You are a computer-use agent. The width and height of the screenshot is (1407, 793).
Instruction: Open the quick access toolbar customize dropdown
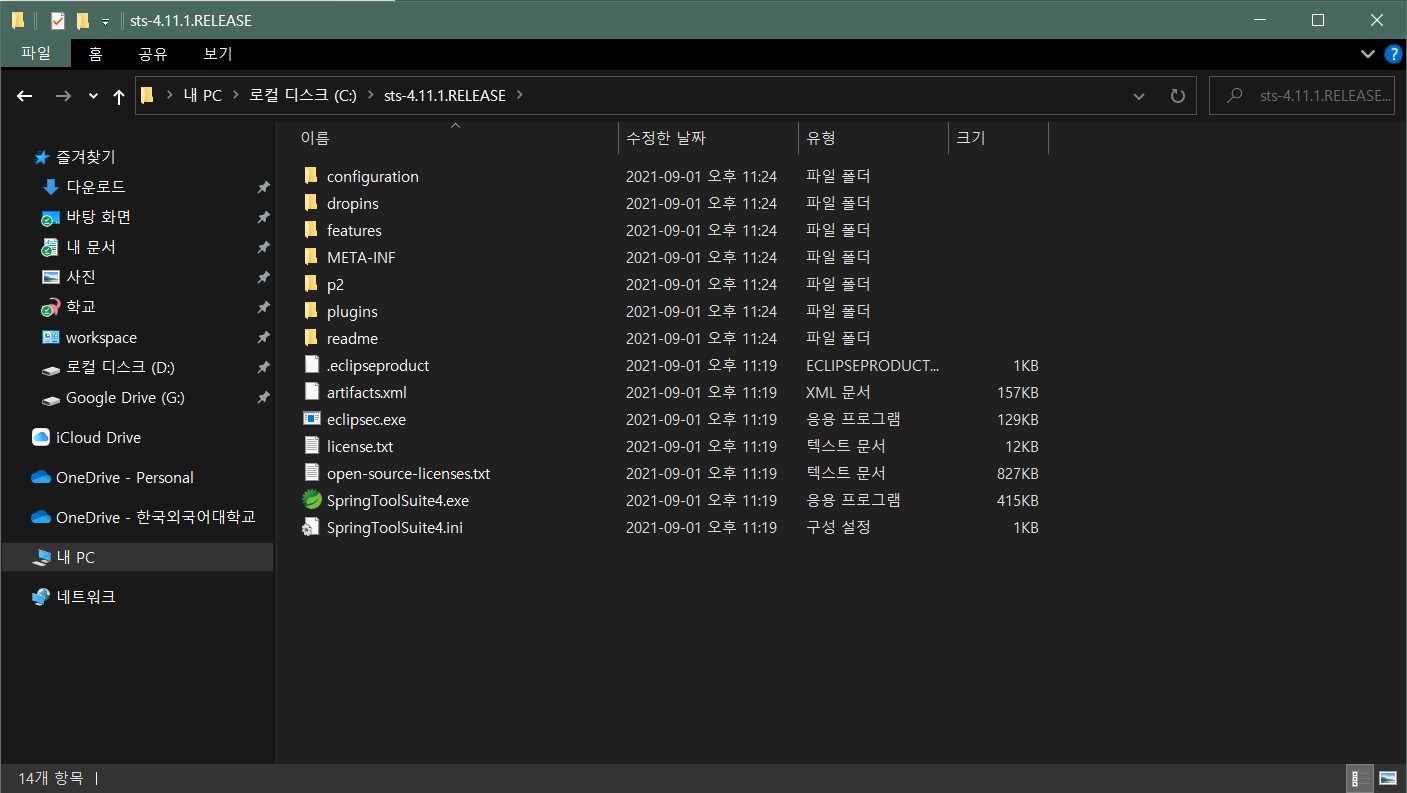click(x=105, y=21)
